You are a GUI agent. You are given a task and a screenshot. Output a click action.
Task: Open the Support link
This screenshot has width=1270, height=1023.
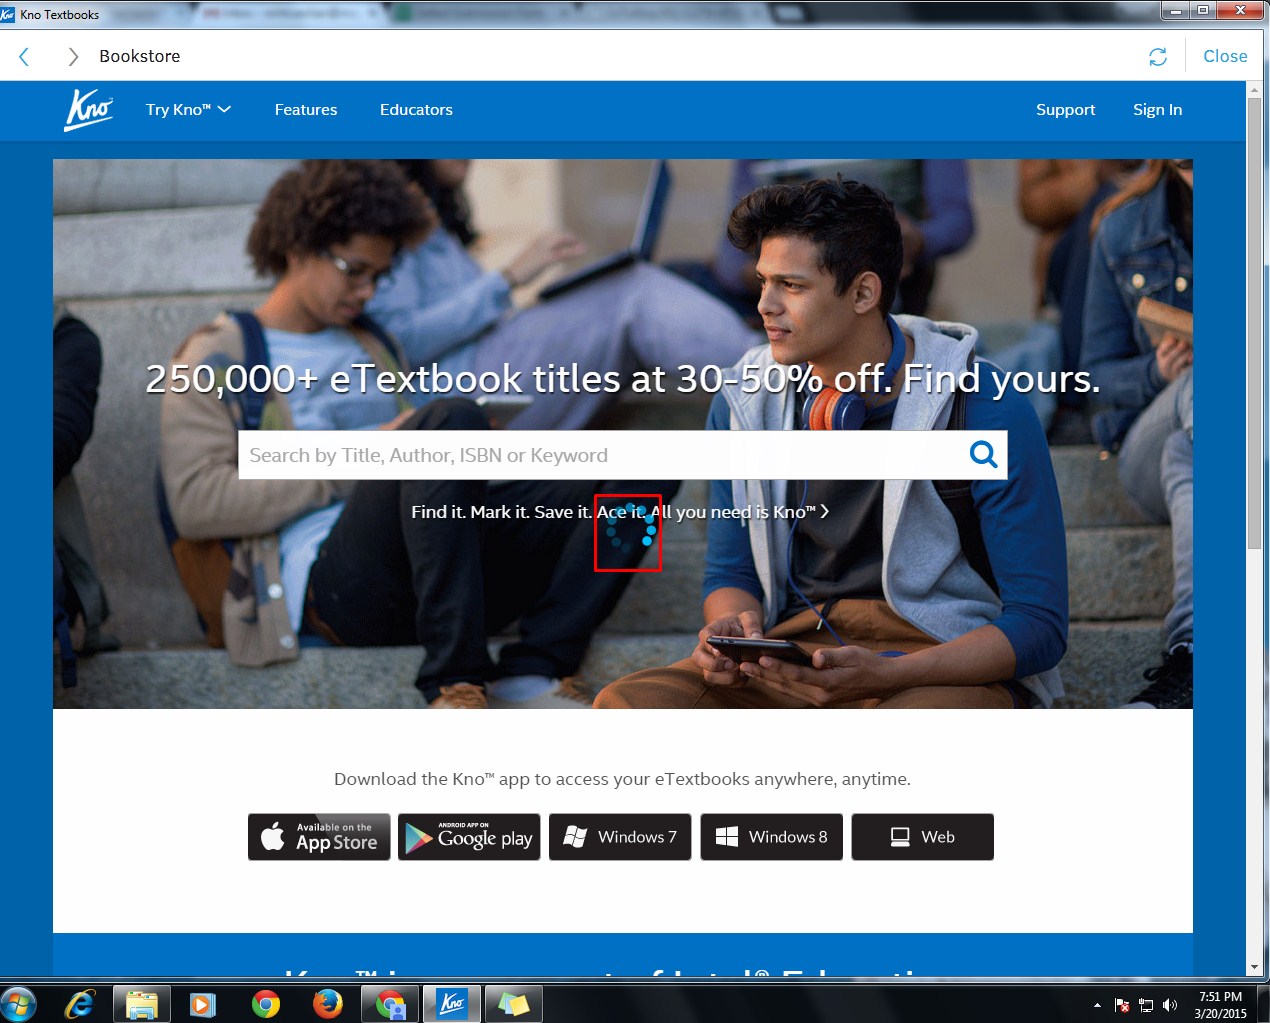(1065, 109)
